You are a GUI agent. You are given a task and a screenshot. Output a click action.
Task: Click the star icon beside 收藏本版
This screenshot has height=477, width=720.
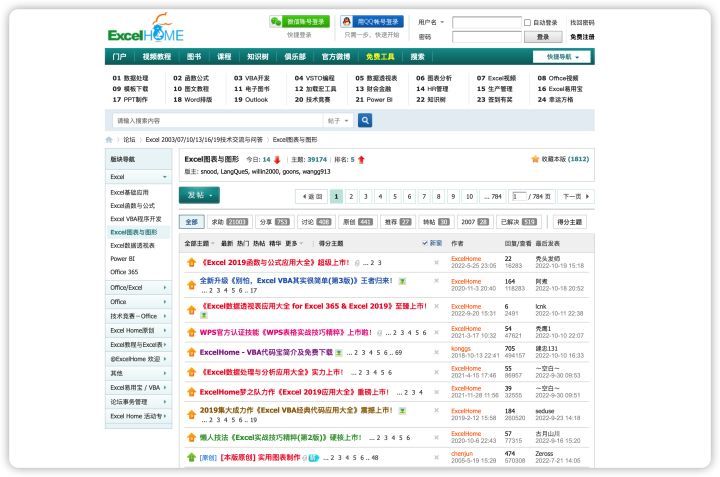click(x=535, y=159)
